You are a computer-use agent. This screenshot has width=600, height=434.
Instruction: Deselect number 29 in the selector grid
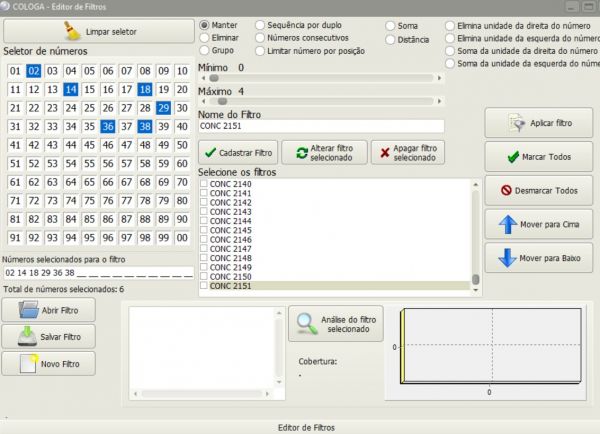[x=163, y=108]
